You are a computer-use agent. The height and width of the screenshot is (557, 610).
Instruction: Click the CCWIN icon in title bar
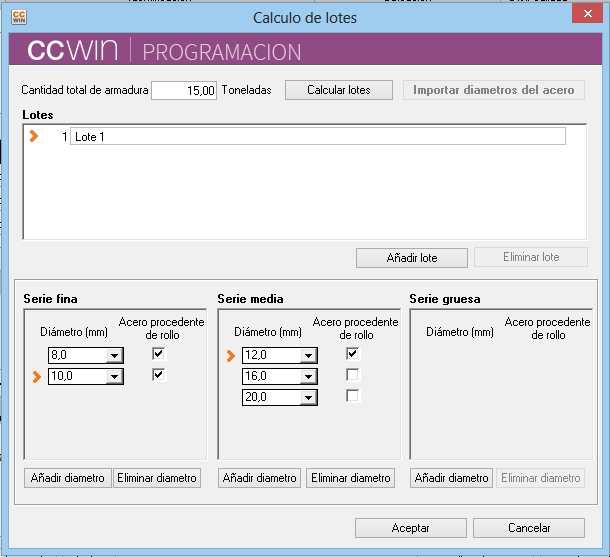(19, 17)
